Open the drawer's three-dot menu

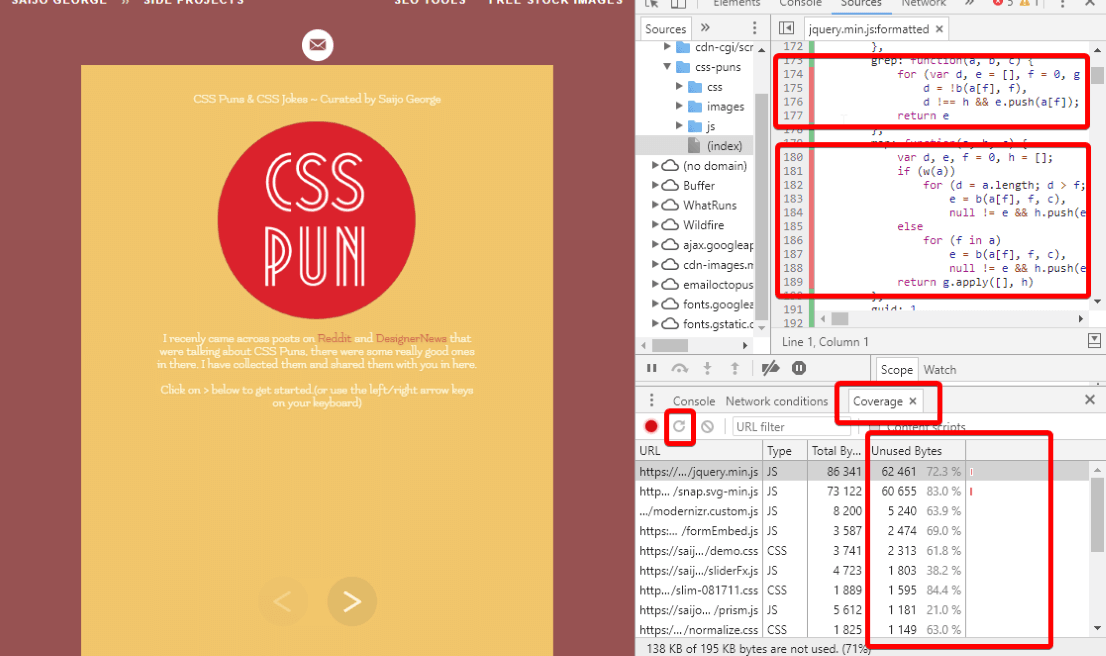pyautogui.click(x=651, y=401)
